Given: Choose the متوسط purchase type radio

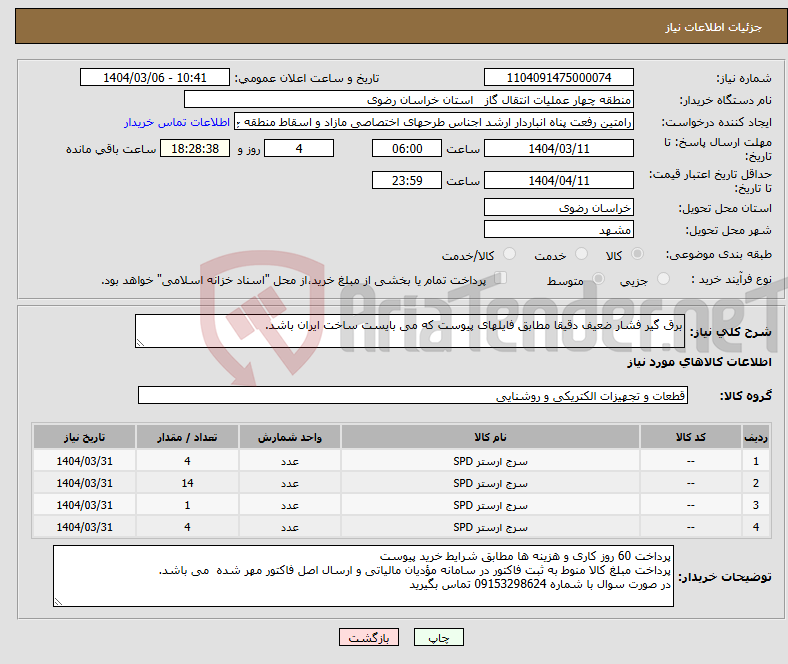Looking at the screenshot, I should click(x=599, y=278).
